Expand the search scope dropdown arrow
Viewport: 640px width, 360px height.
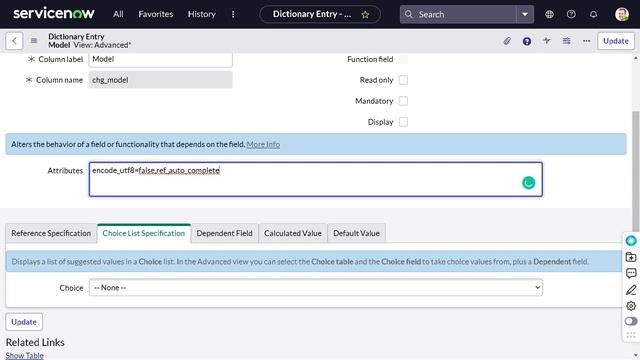[x=525, y=14]
